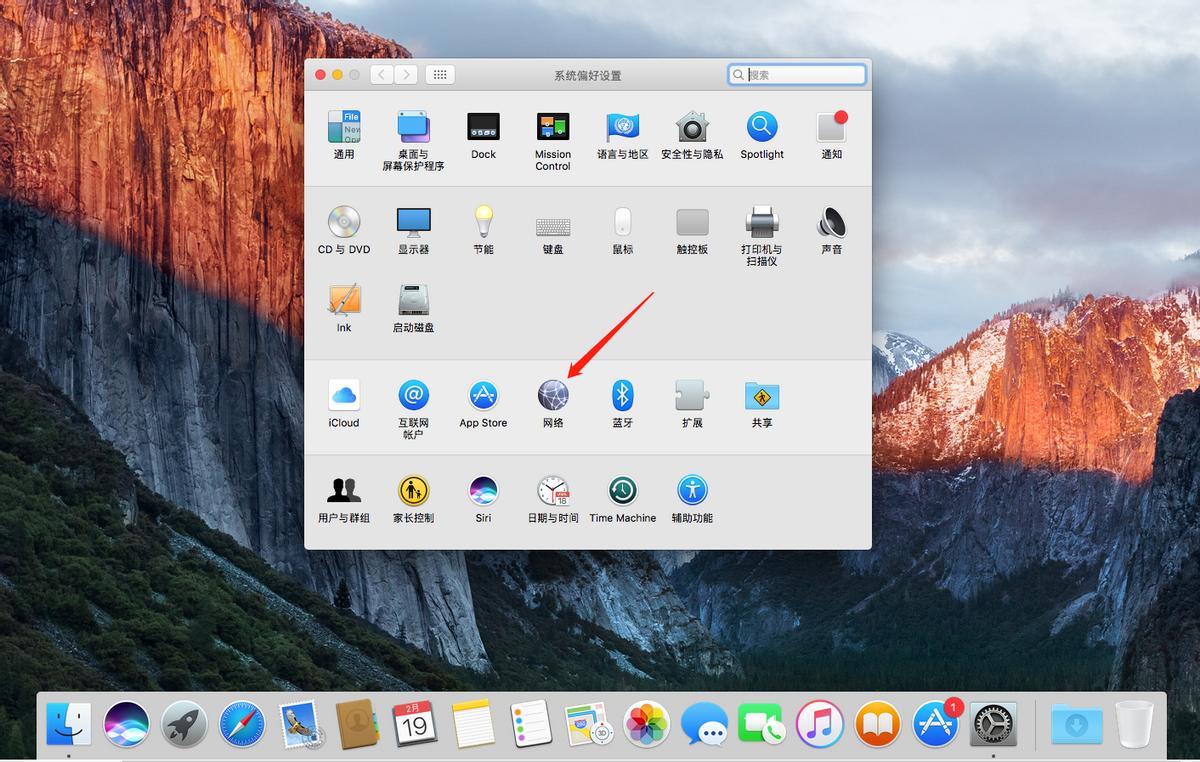Launch Safari from the Dock
This screenshot has height=762, width=1200.
(x=242, y=724)
